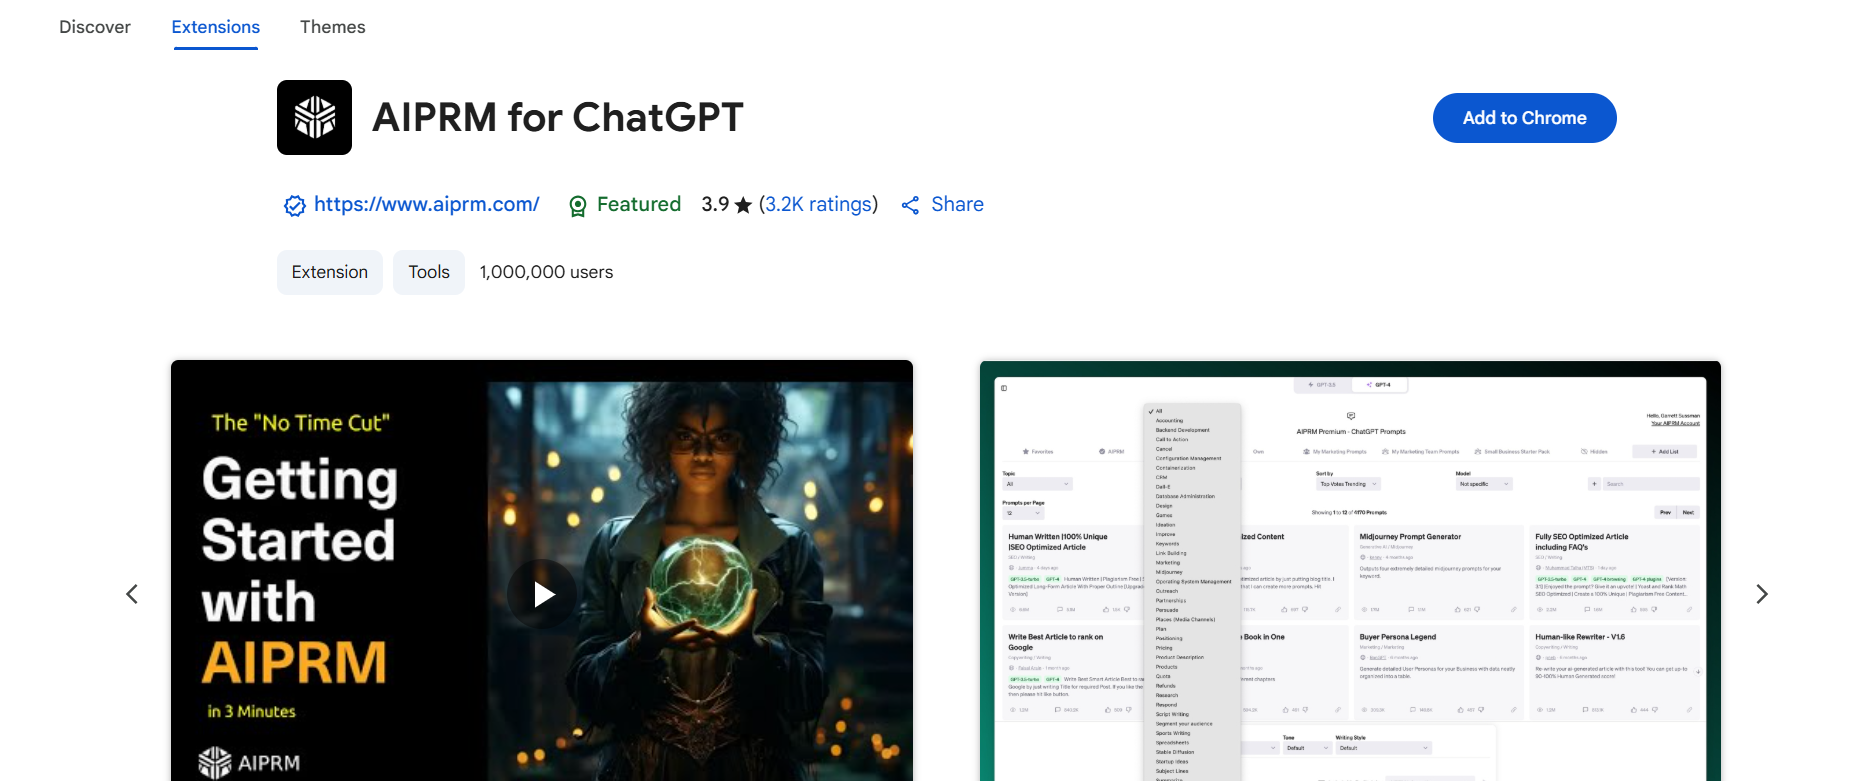Click the share icon
Viewport: 1875px width, 781px height.
(x=910, y=205)
